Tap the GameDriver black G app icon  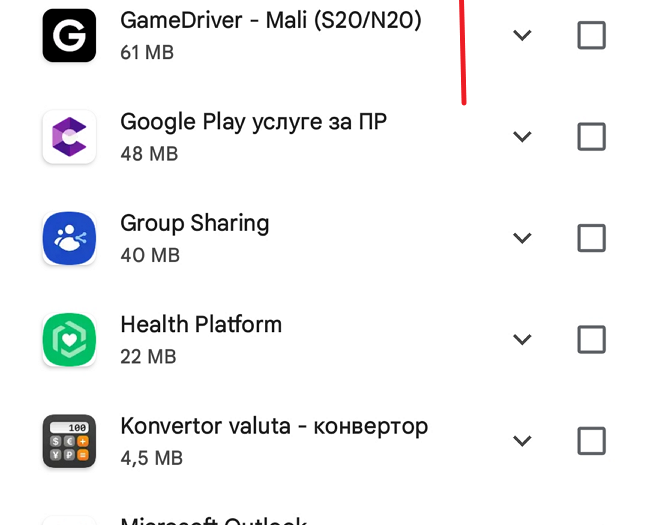(x=69, y=36)
